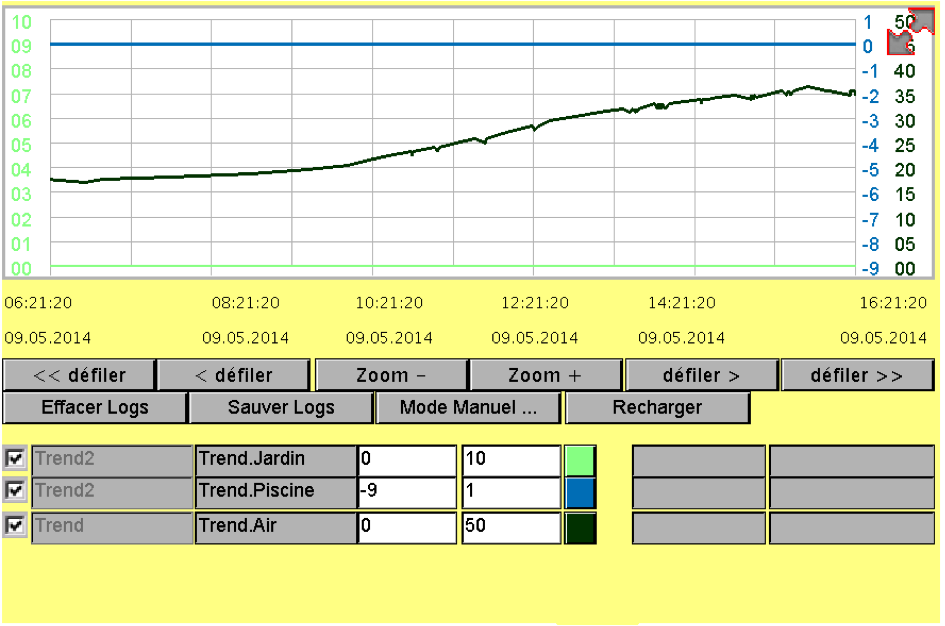Click the dark green Trend.Air color swatch
This screenshot has width=945, height=626.
point(580,527)
